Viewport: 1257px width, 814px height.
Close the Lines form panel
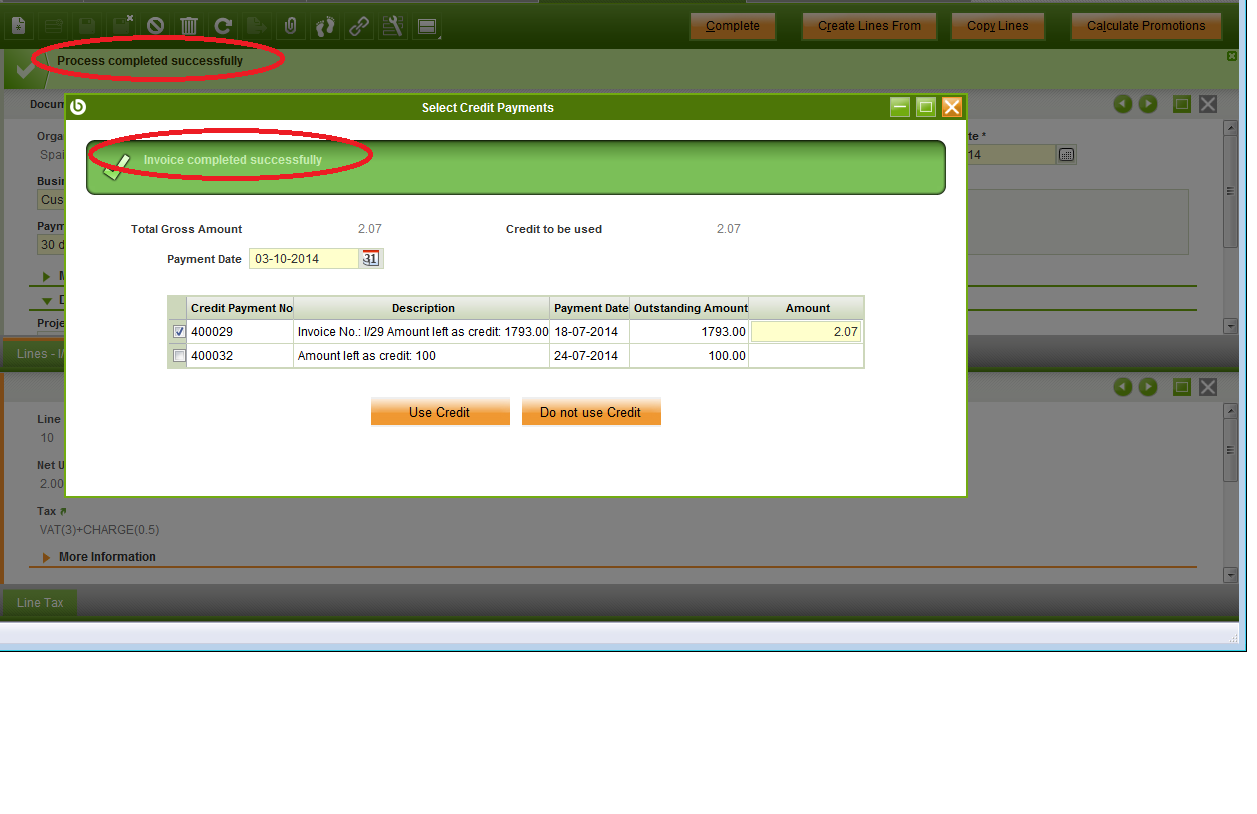[1208, 387]
